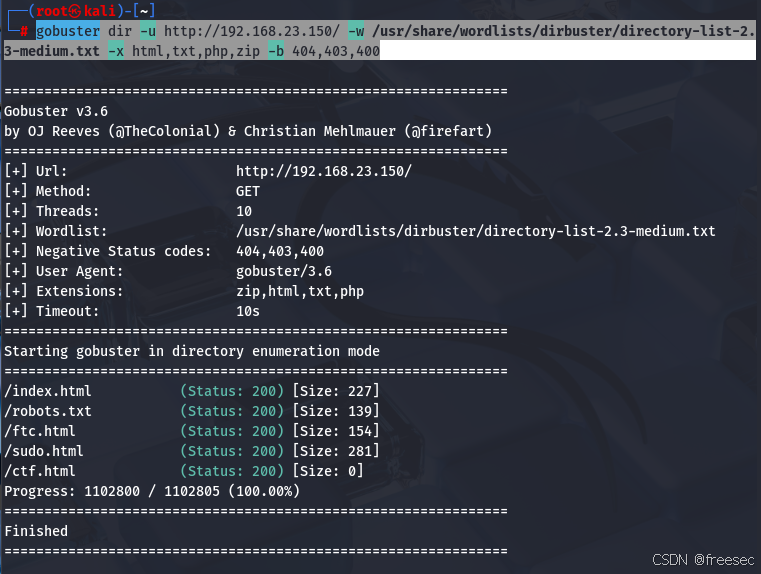
Task: Click '[Size: 154]' on the ftc.html row
Action: coord(336,431)
